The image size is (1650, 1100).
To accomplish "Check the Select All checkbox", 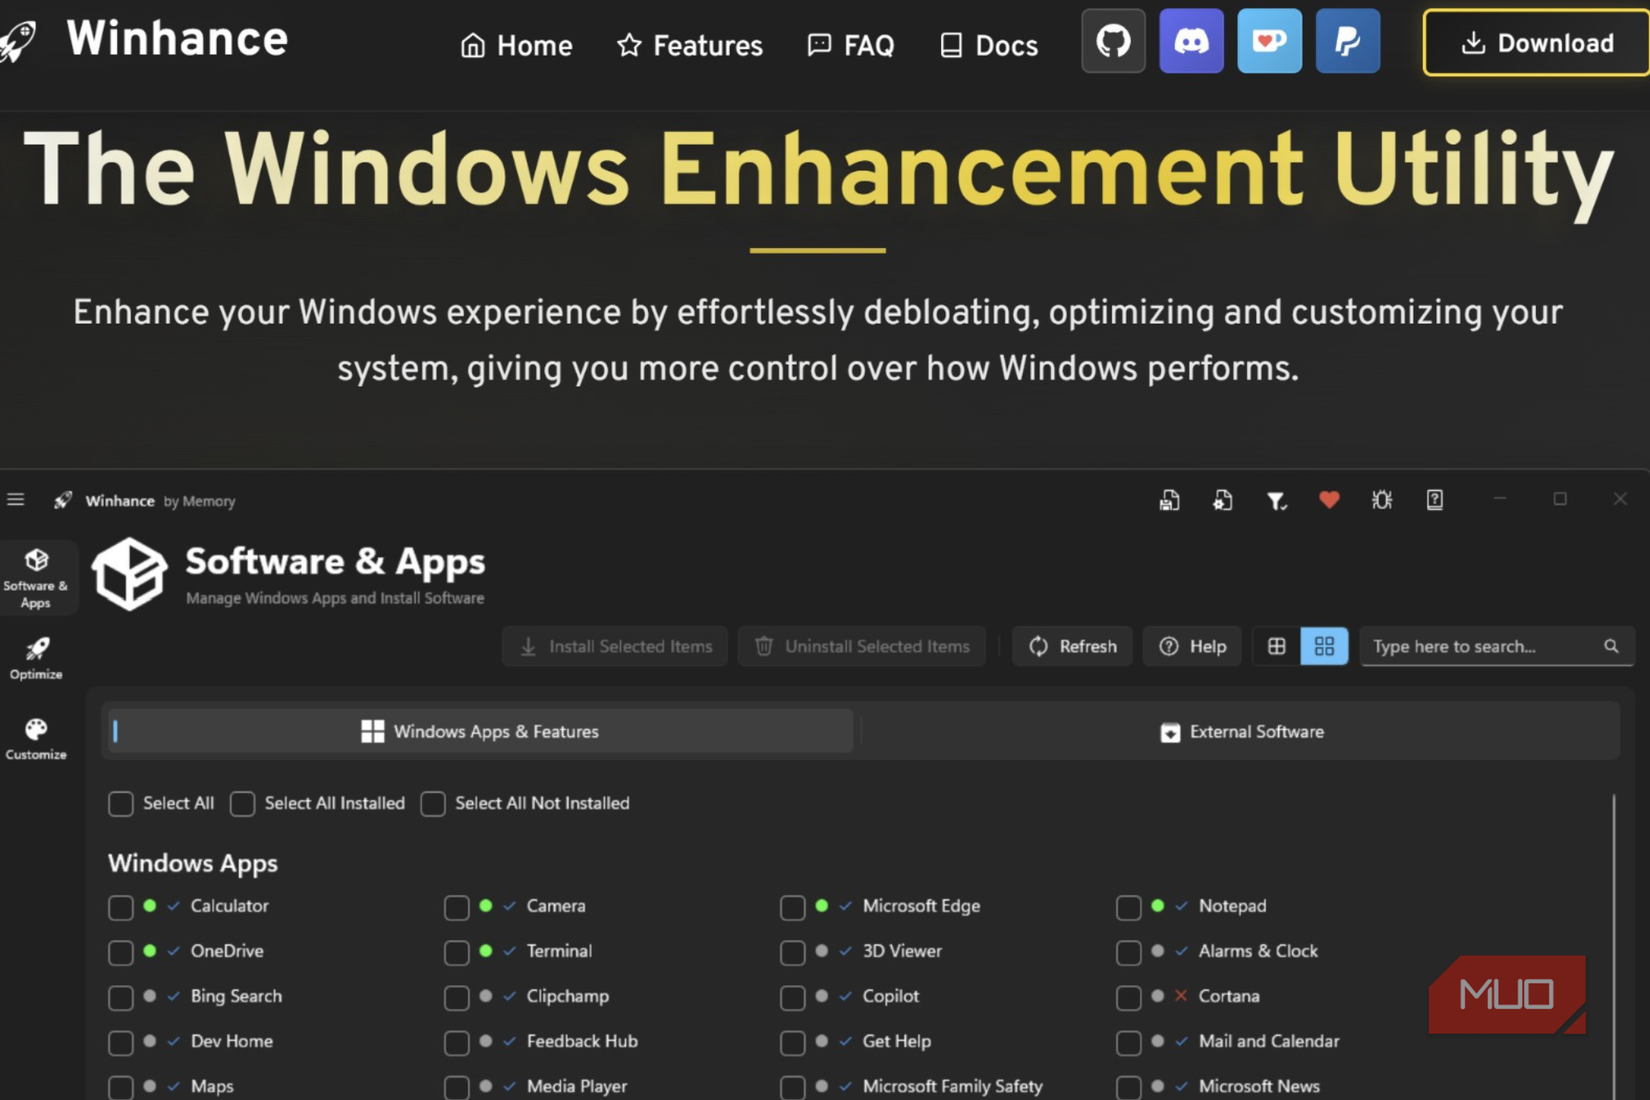I will tap(121, 803).
